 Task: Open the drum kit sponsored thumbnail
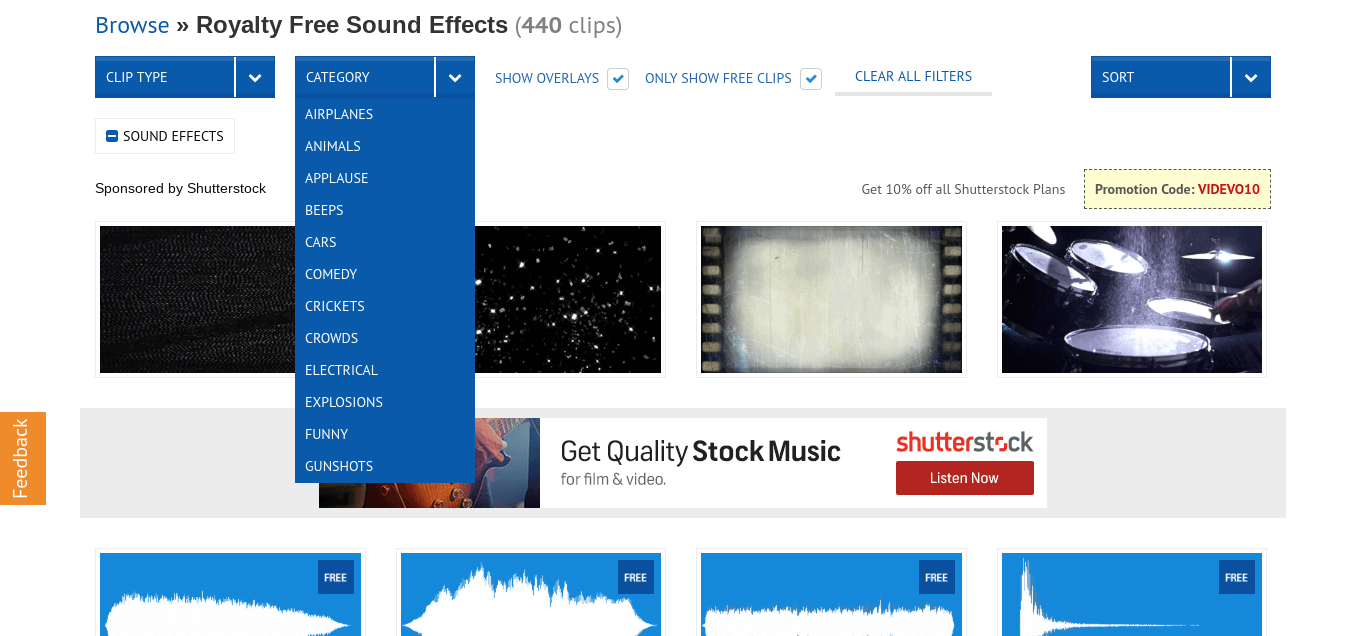click(x=1132, y=299)
